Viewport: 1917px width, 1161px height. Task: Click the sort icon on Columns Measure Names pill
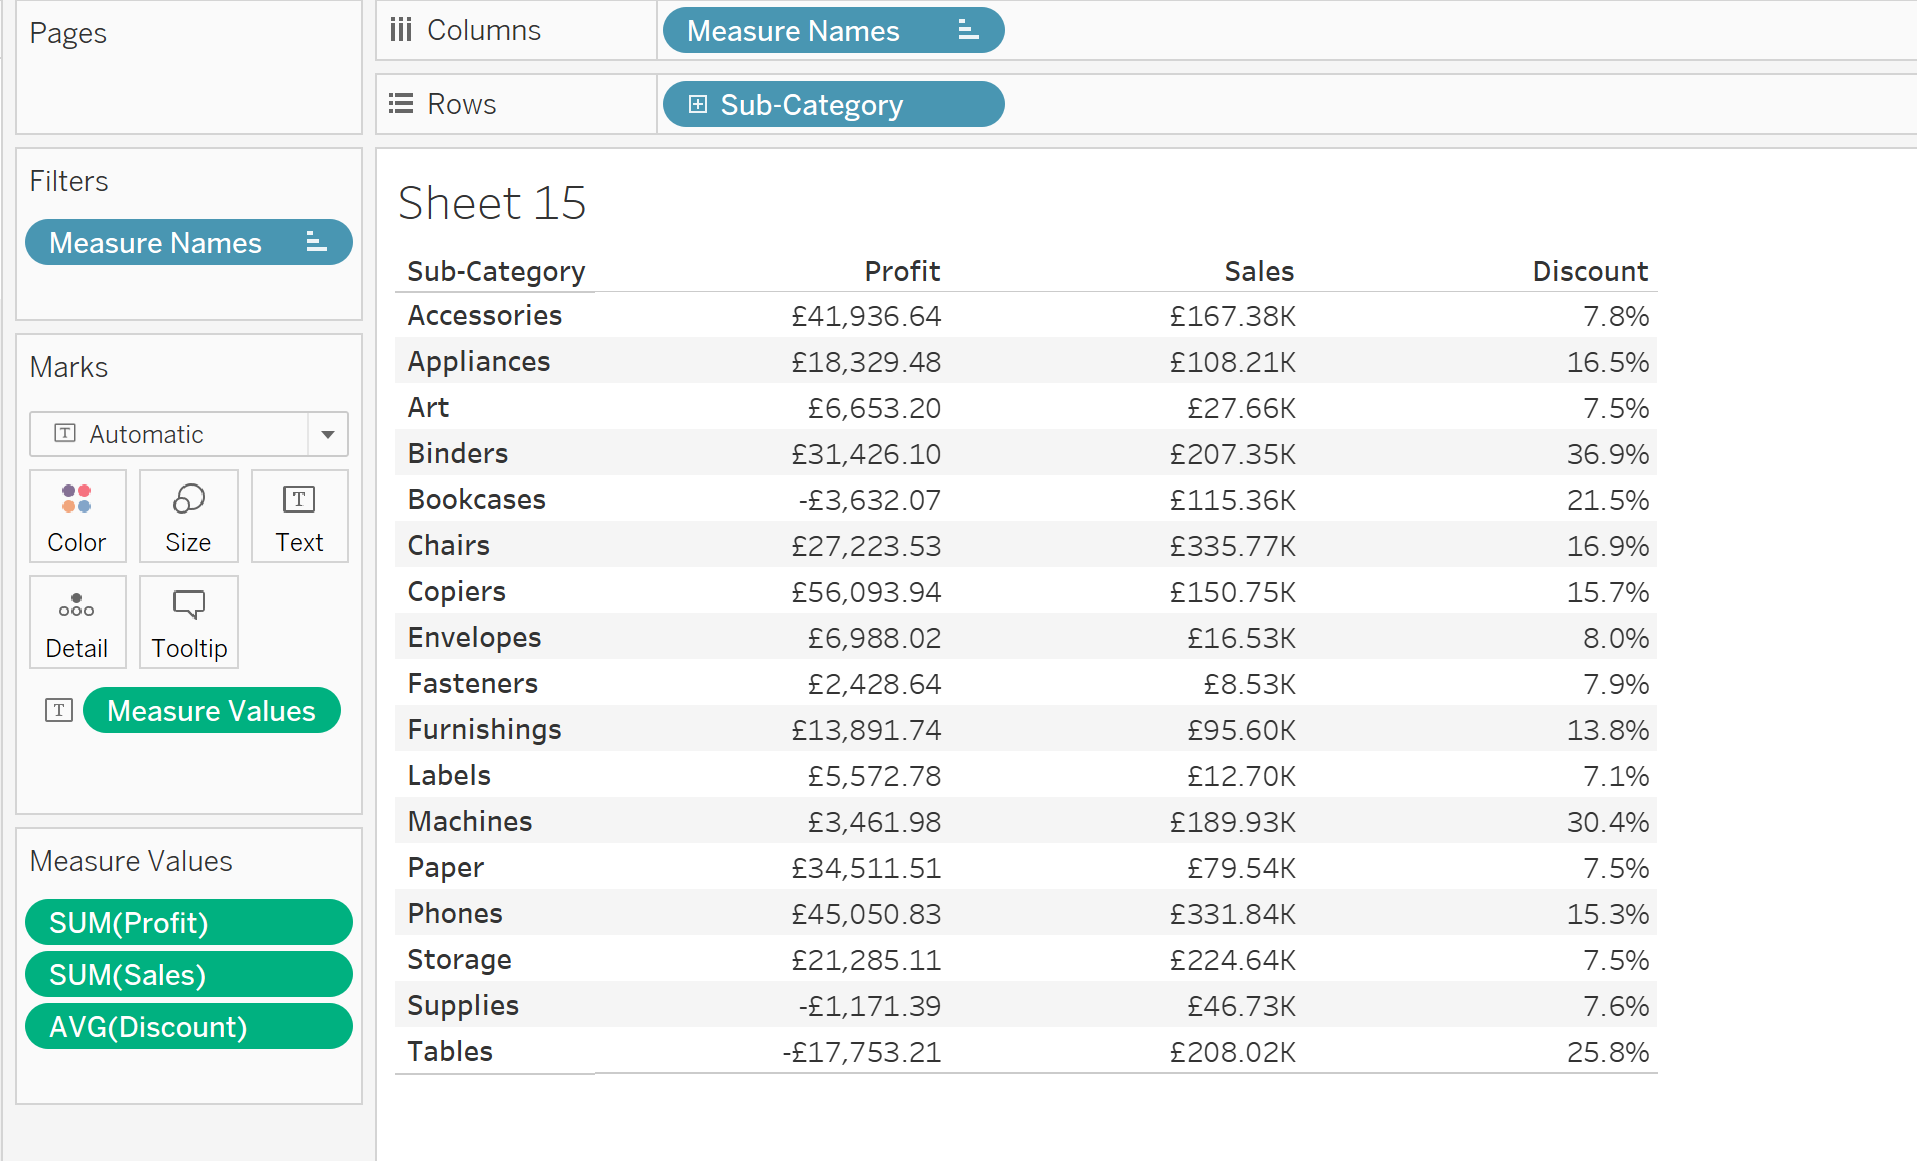tap(967, 30)
